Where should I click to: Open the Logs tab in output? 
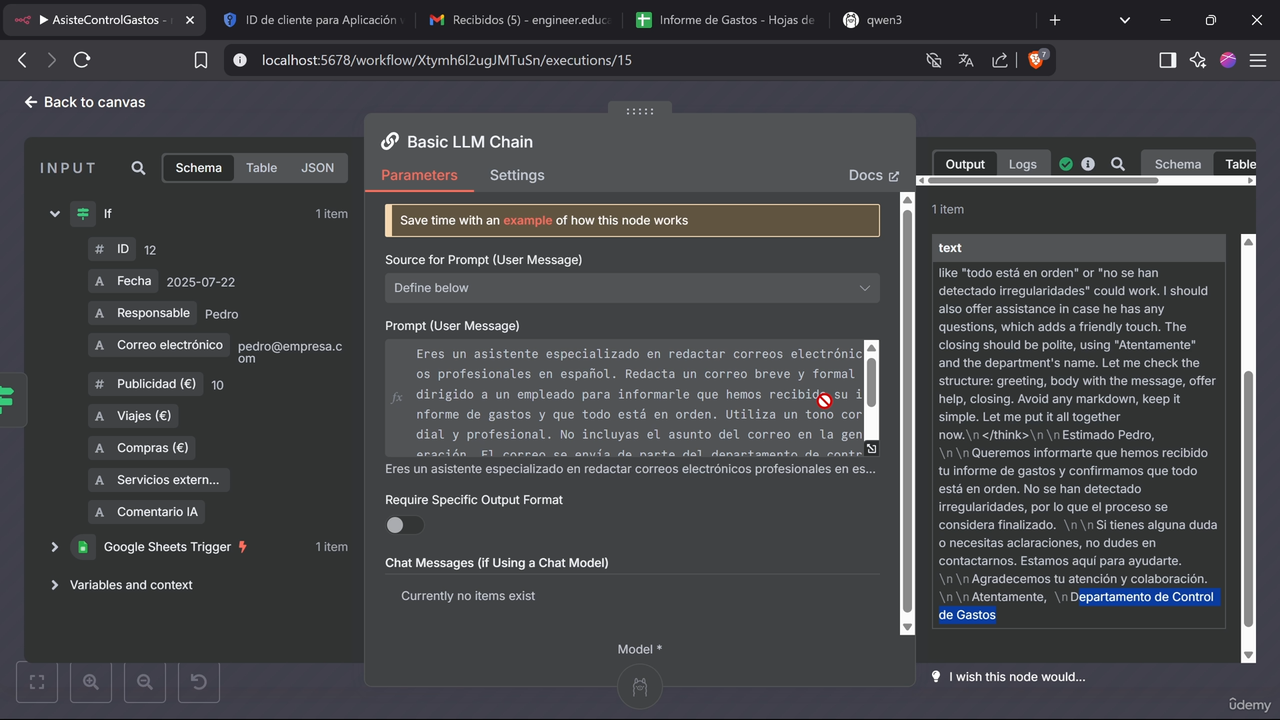[x=1022, y=164]
